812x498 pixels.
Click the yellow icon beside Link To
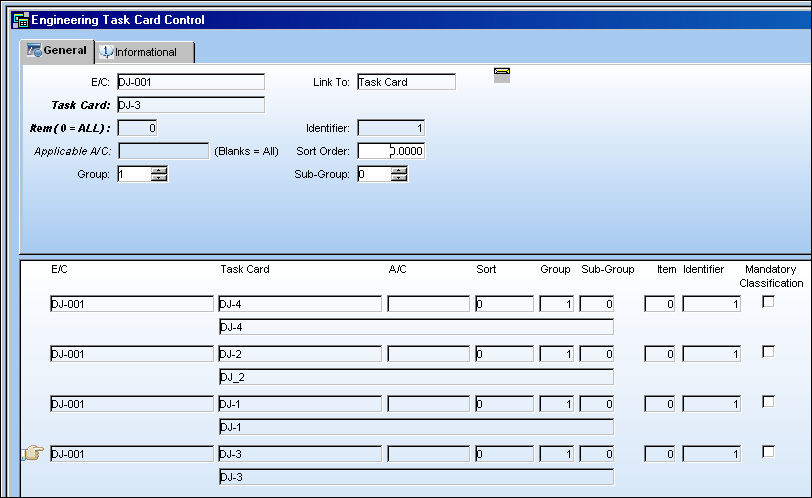pos(502,75)
